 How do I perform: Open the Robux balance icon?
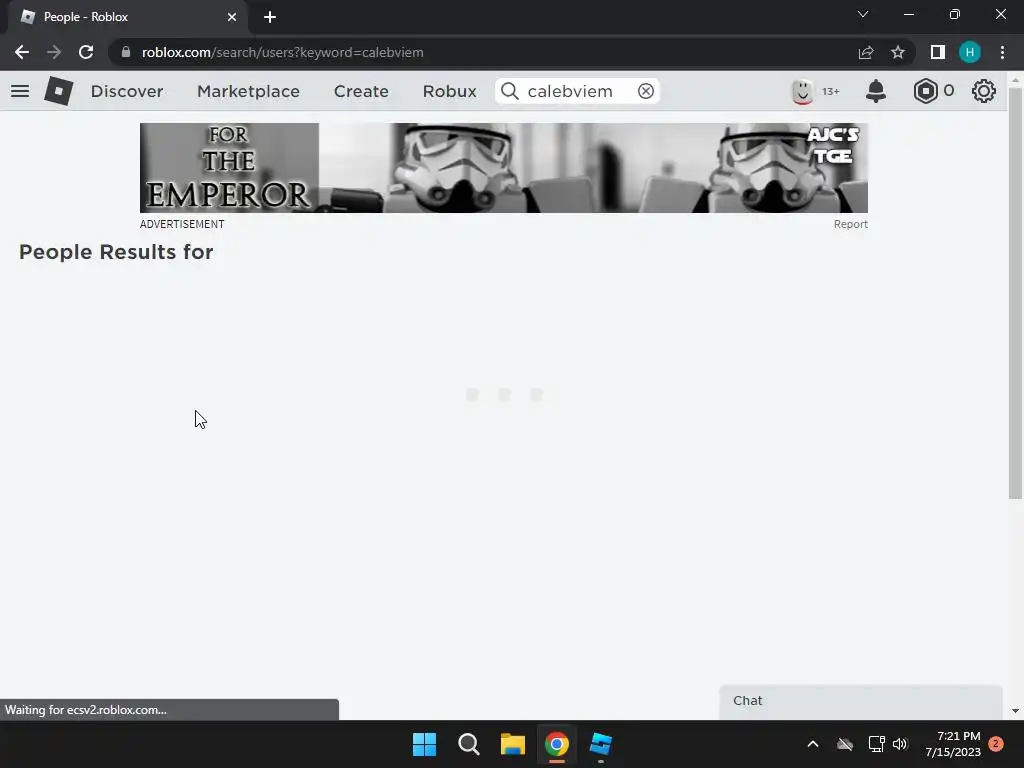pyautogui.click(x=925, y=91)
